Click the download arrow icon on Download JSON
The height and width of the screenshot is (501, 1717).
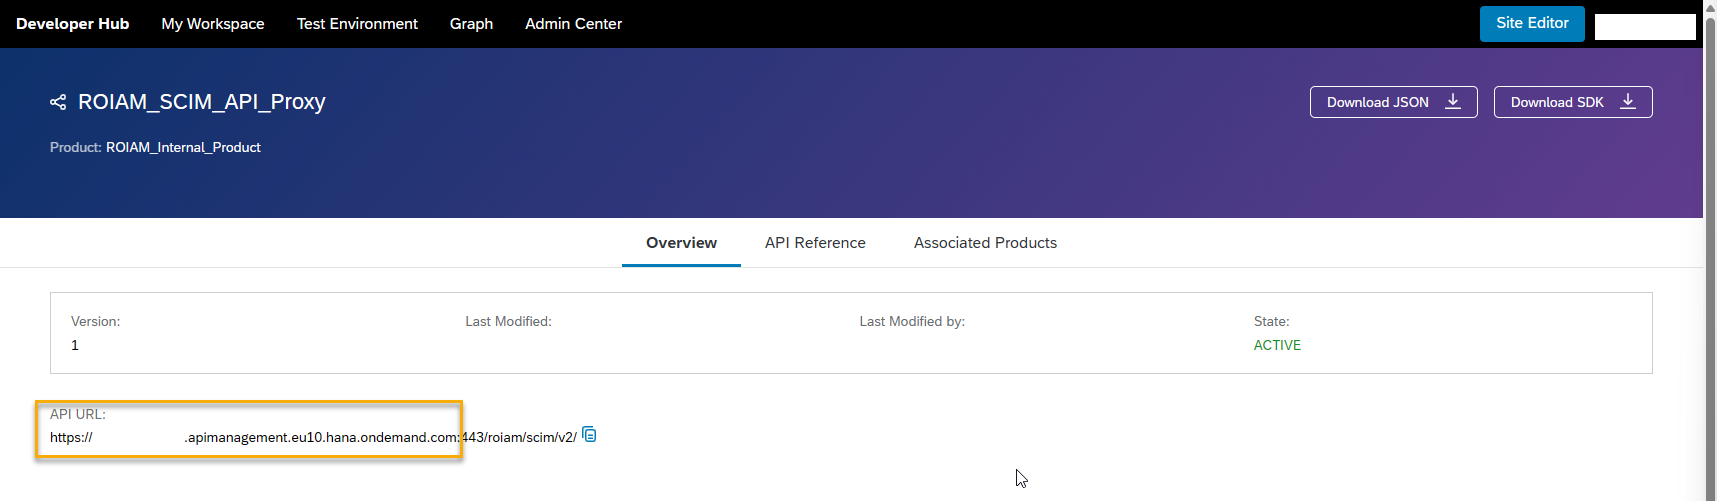(x=1453, y=102)
